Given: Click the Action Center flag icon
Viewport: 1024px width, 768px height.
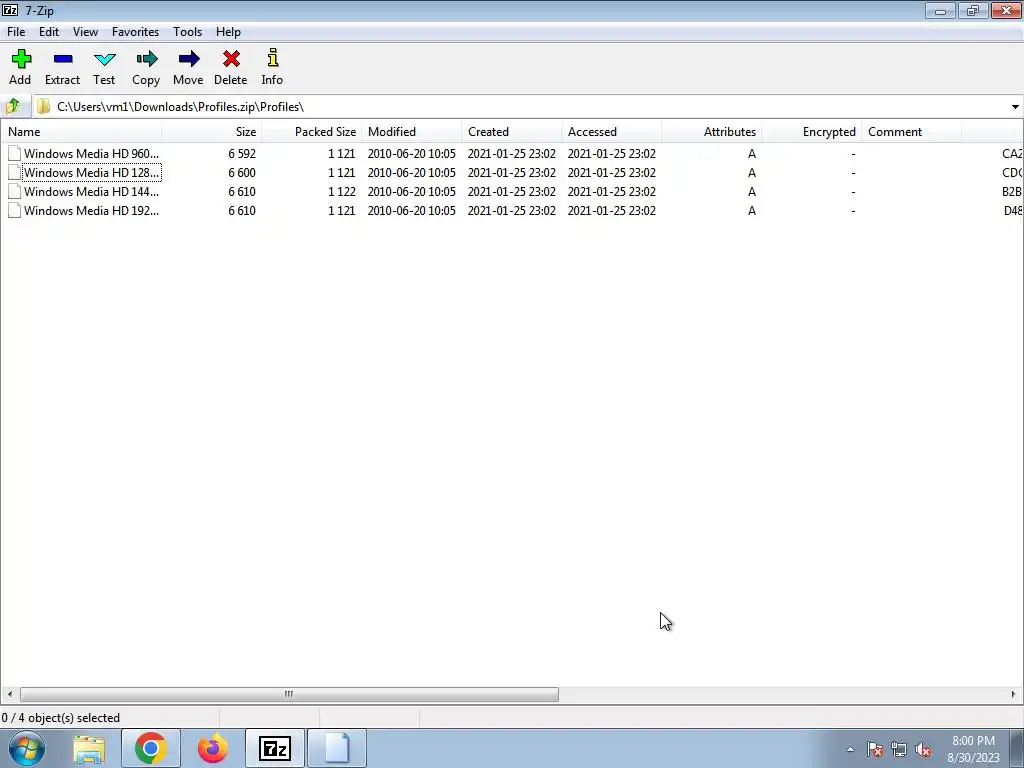Looking at the screenshot, I should coord(875,749).
